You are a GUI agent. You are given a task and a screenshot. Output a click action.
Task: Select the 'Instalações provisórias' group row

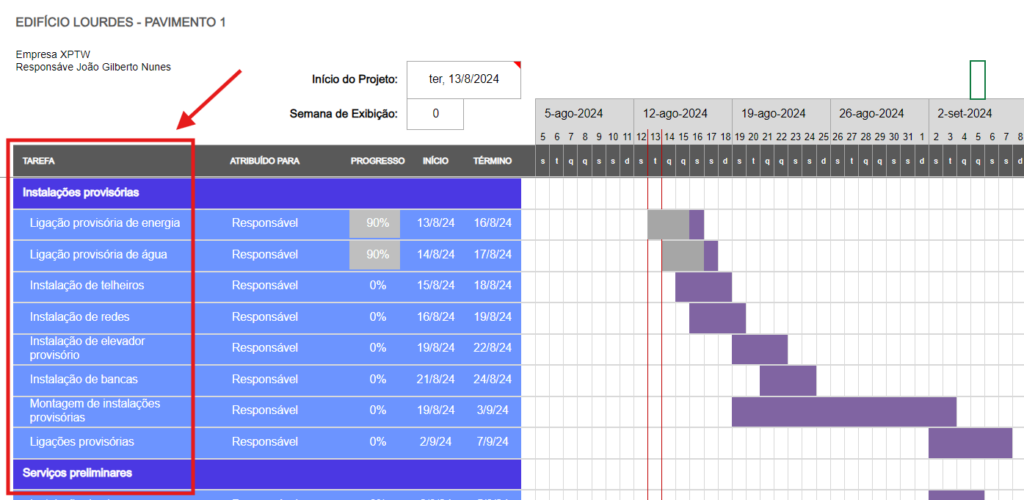point(267,193)
